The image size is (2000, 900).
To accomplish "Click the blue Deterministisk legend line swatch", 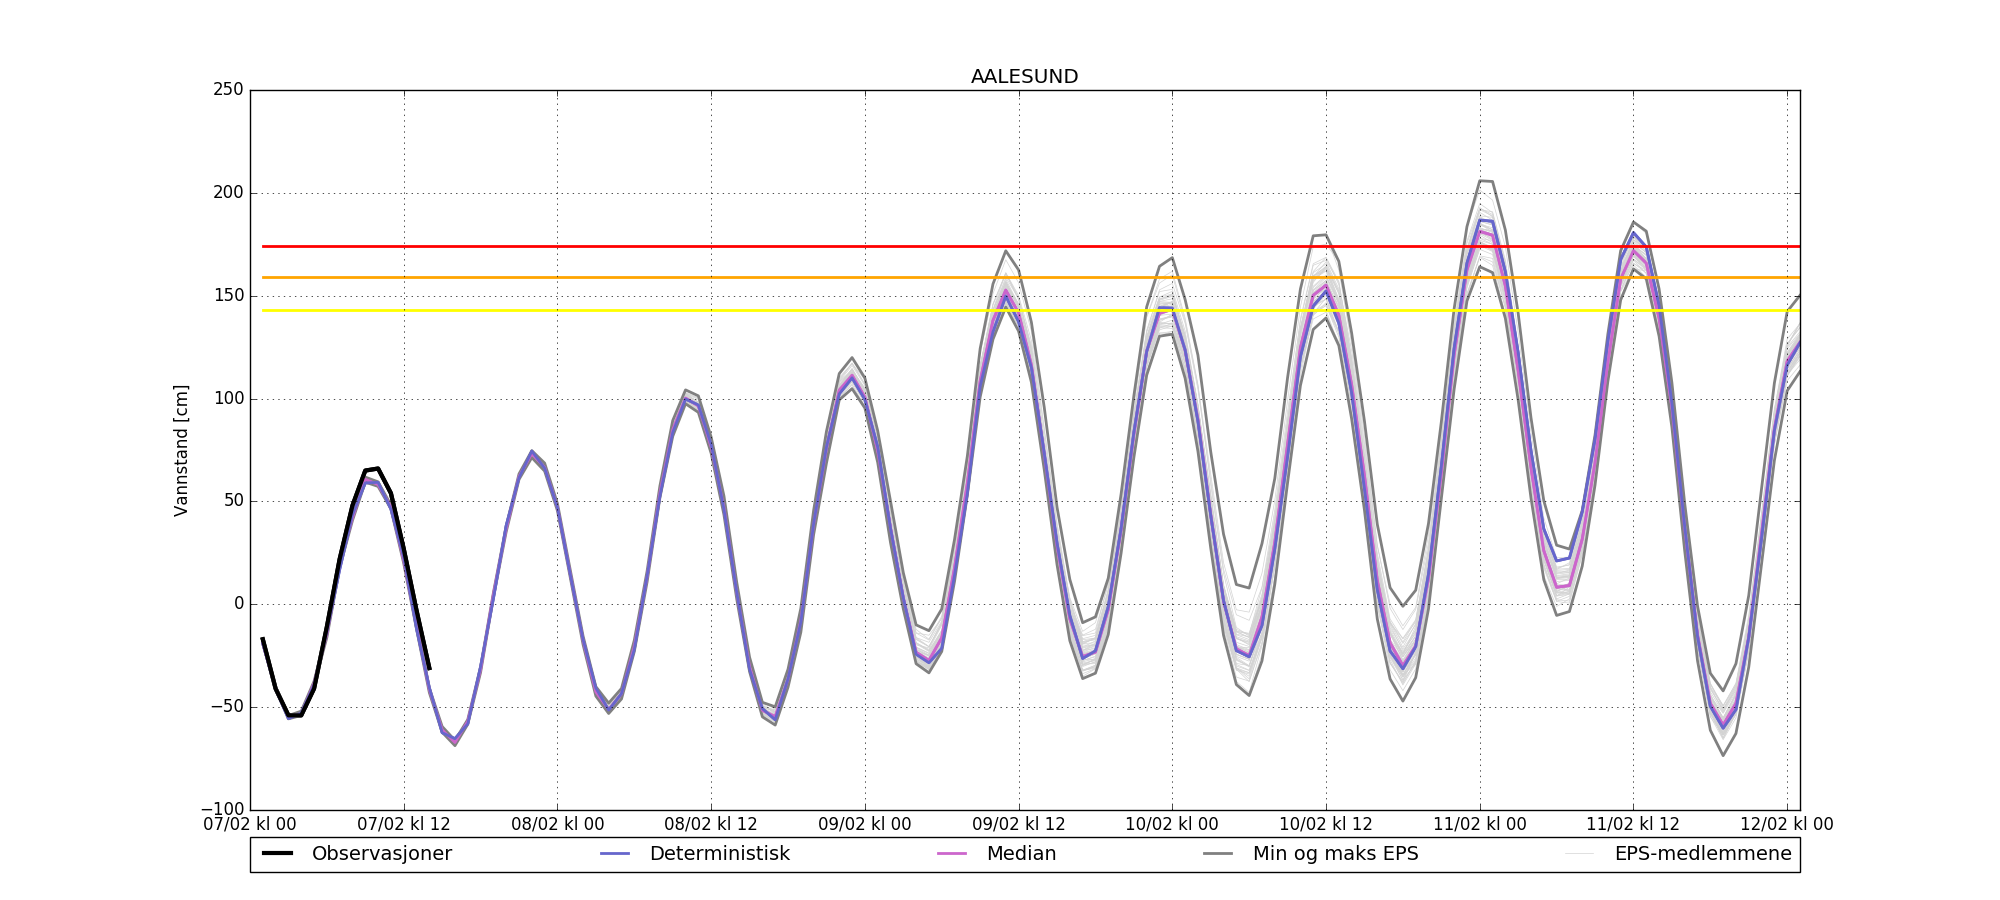I will pos(615,854).
